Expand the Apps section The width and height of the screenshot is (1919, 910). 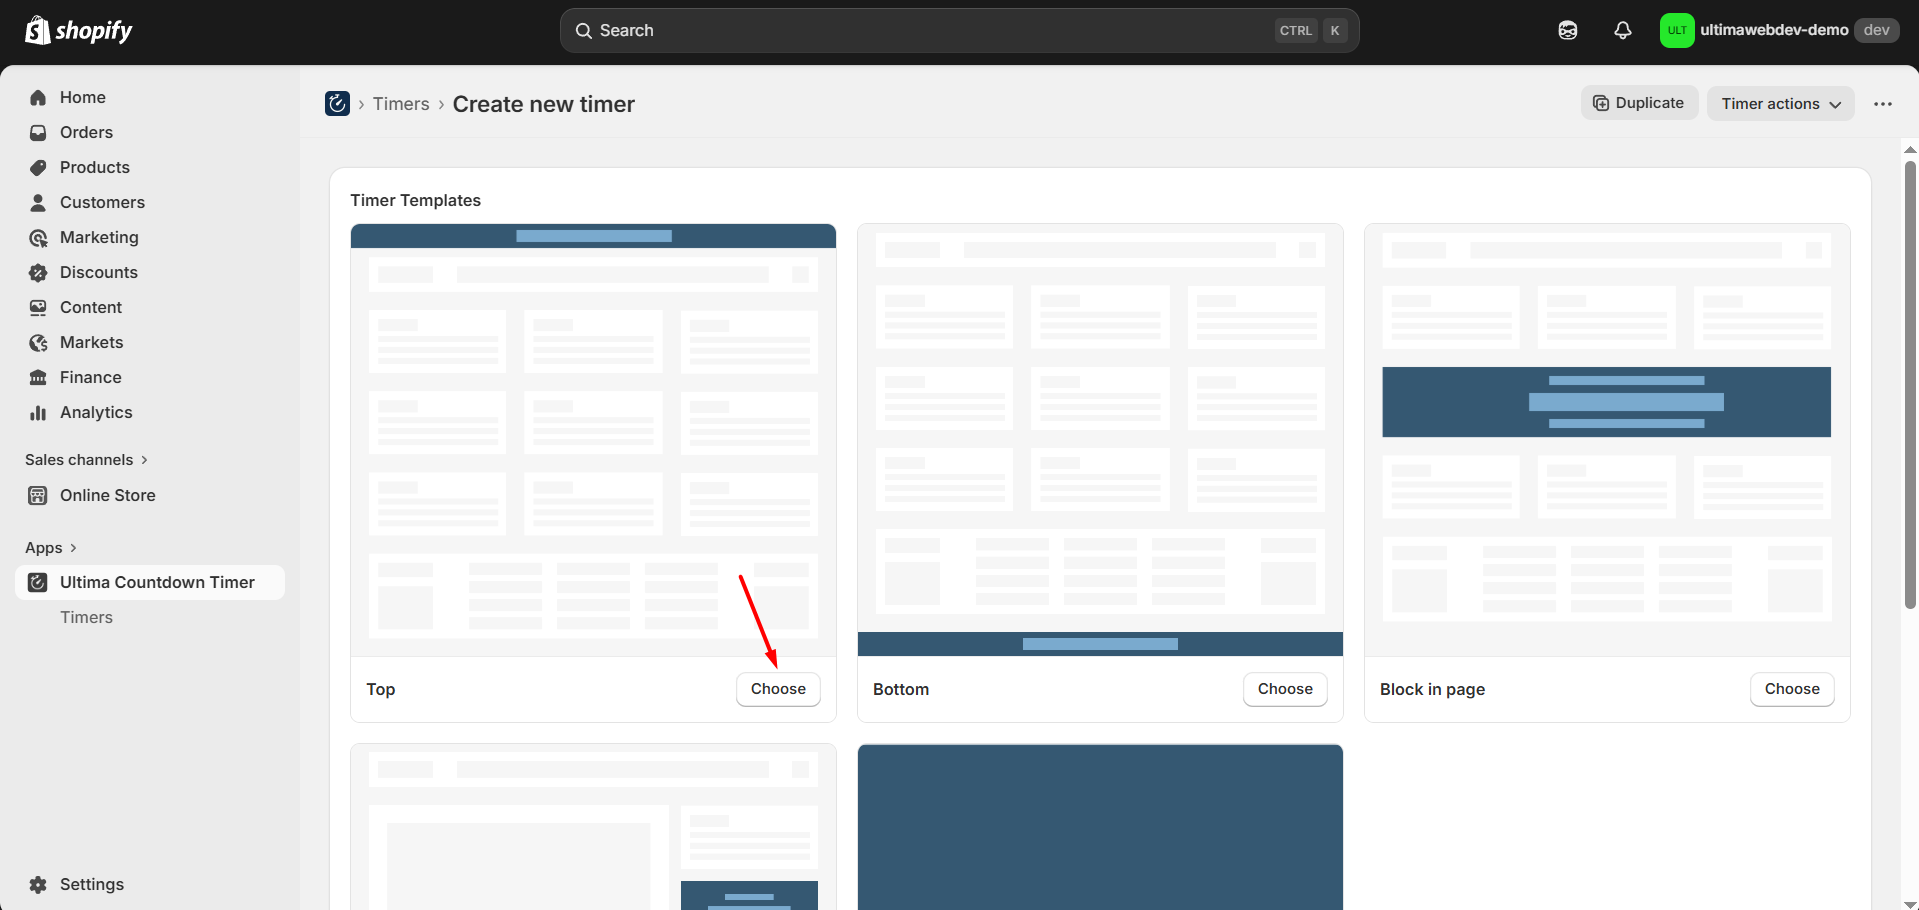point(51,548)
